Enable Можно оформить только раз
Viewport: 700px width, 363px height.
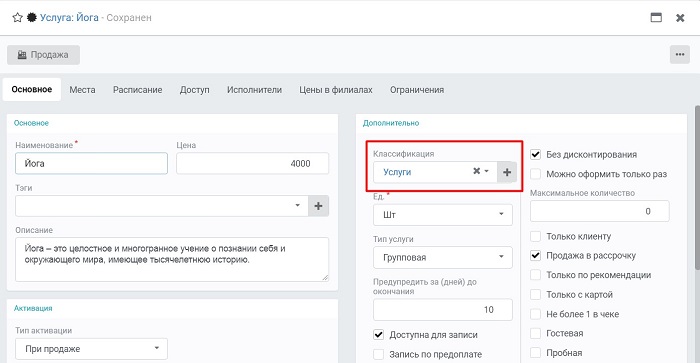[535, 174]
